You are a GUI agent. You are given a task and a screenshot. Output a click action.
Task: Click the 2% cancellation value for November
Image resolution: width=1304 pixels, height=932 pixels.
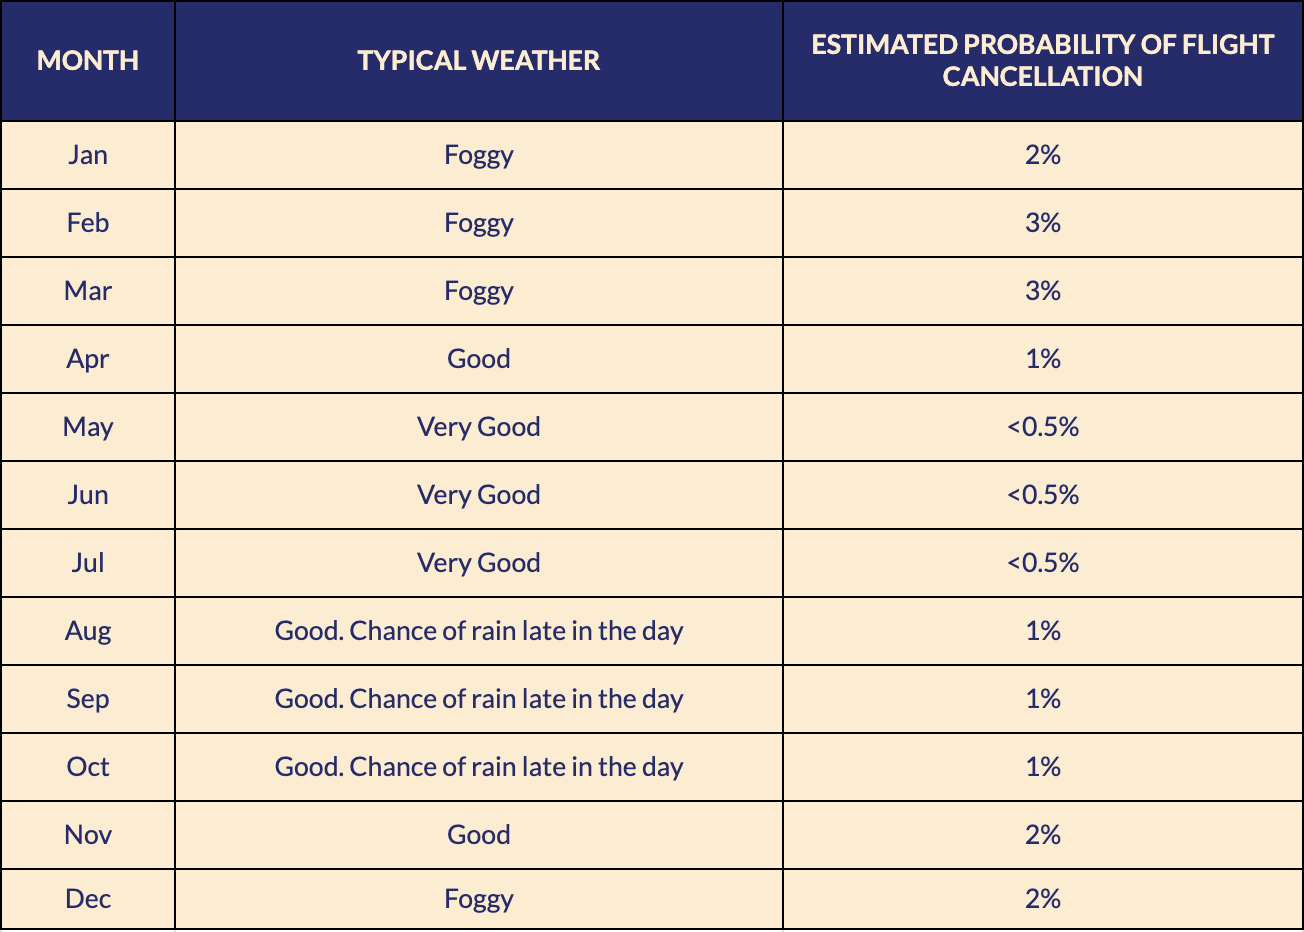[x=1042, y=835]
